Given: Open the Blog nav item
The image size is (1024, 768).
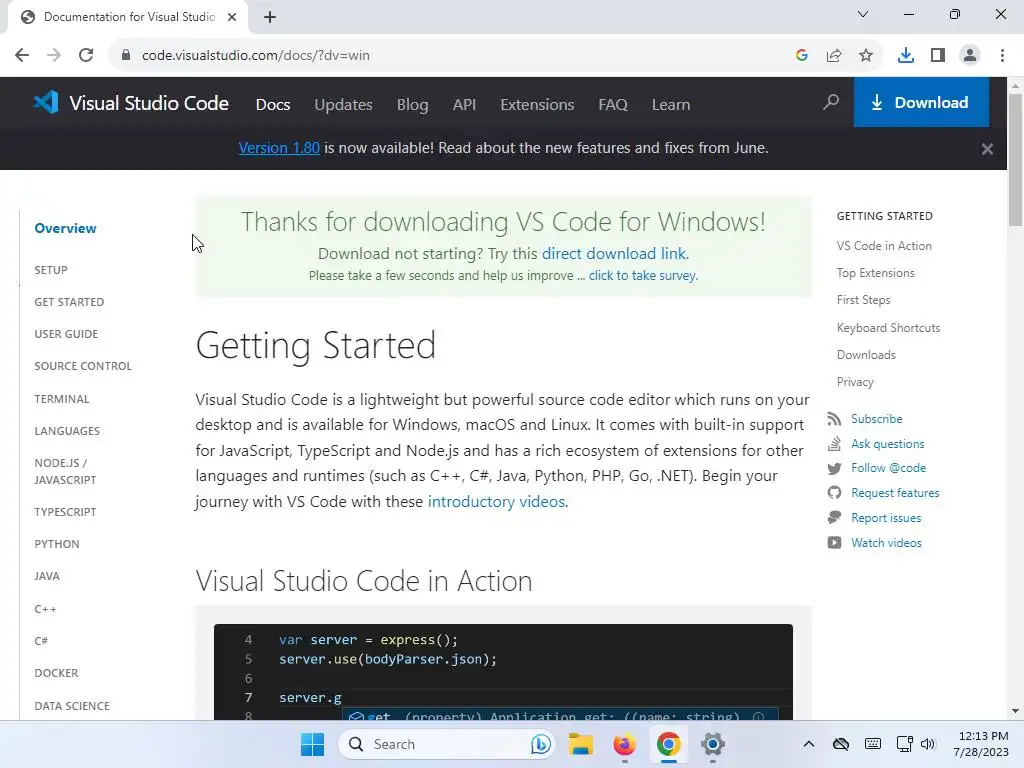Looking at the screenshot, I should click(413, 104).
